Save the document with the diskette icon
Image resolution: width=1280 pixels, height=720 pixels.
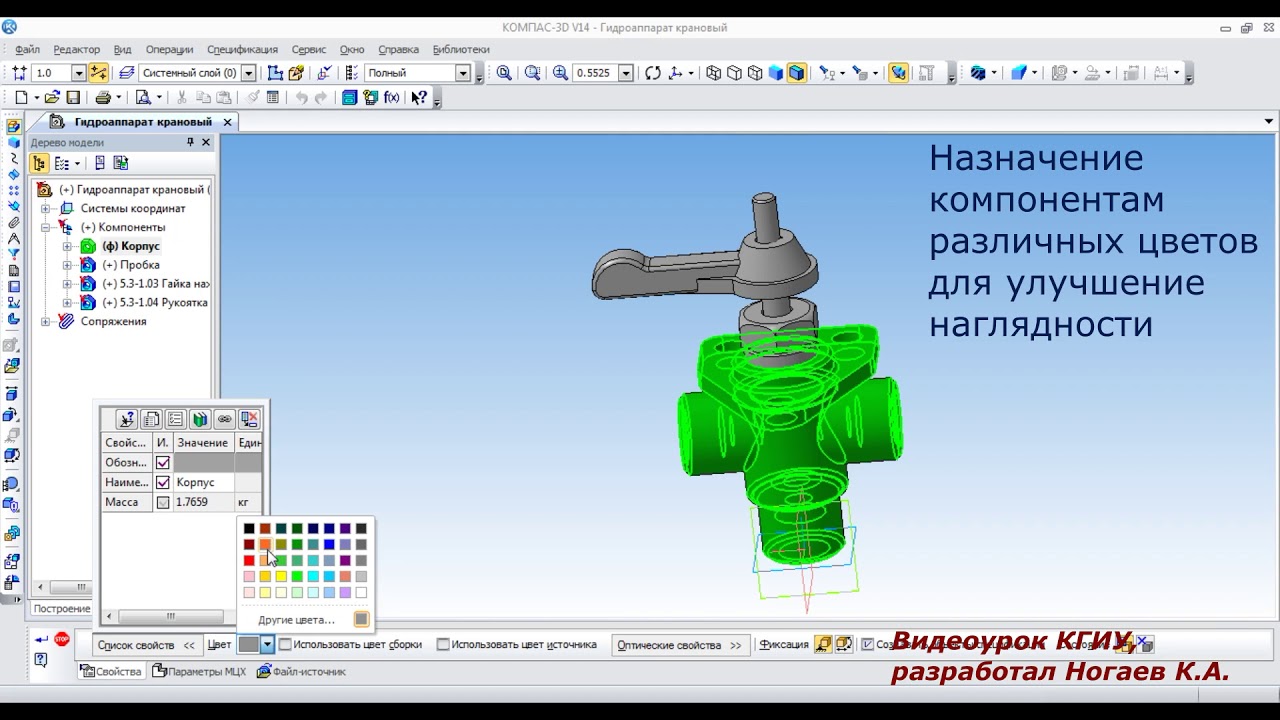[73, 98]
